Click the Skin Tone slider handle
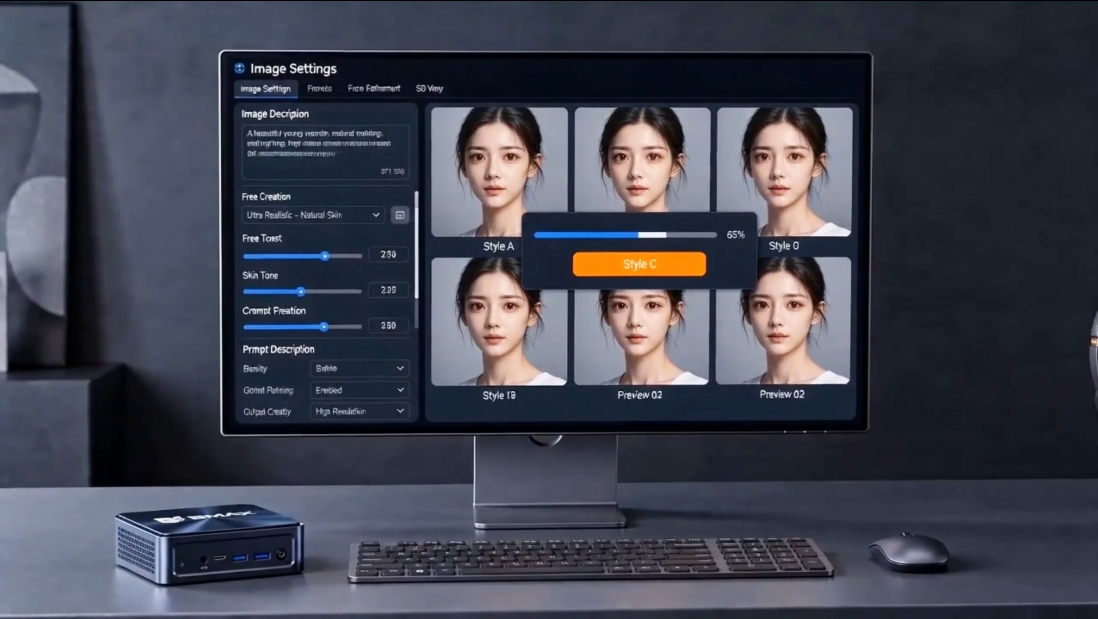This screenshot has height=619, width=1098. coord(301,291)
